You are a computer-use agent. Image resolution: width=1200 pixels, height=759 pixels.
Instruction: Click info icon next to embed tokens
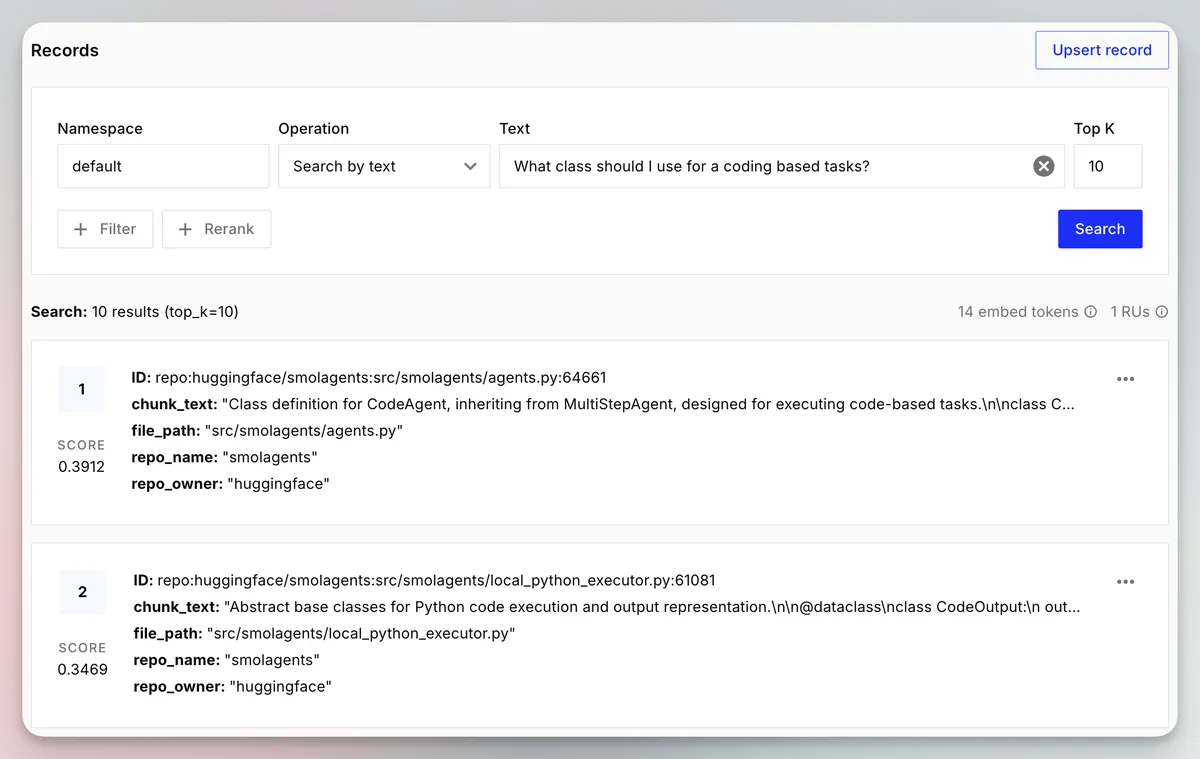coord(1091,312)
